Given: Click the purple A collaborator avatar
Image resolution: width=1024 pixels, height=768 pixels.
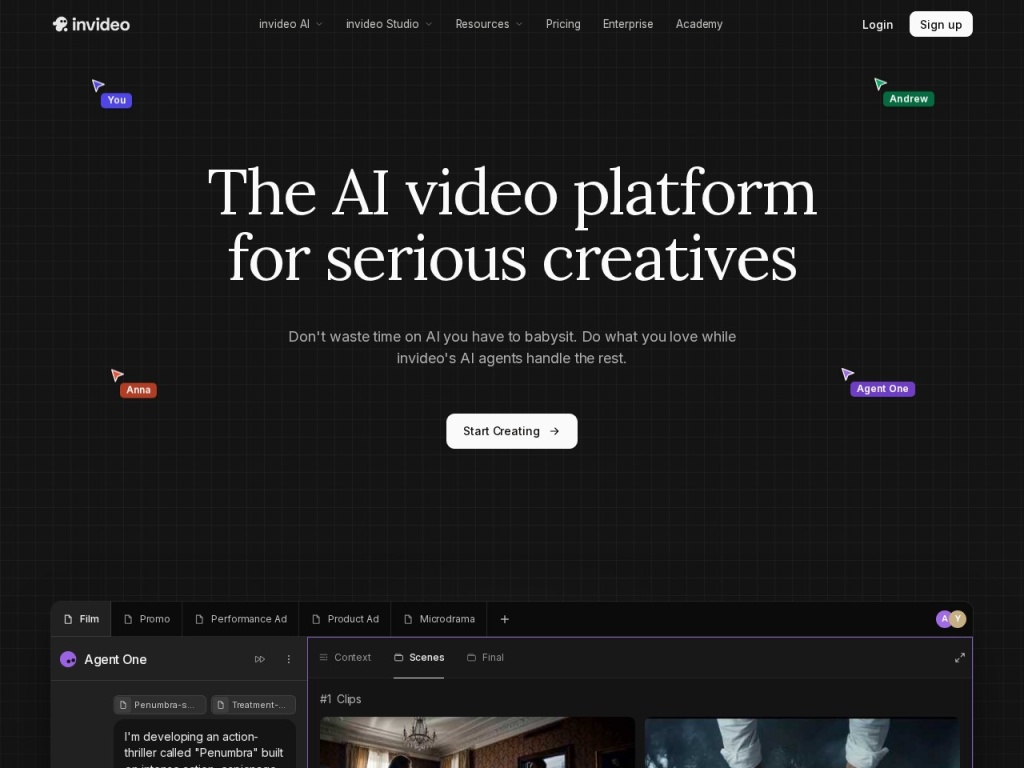Looking at the screenshot, I should (944, 619).
